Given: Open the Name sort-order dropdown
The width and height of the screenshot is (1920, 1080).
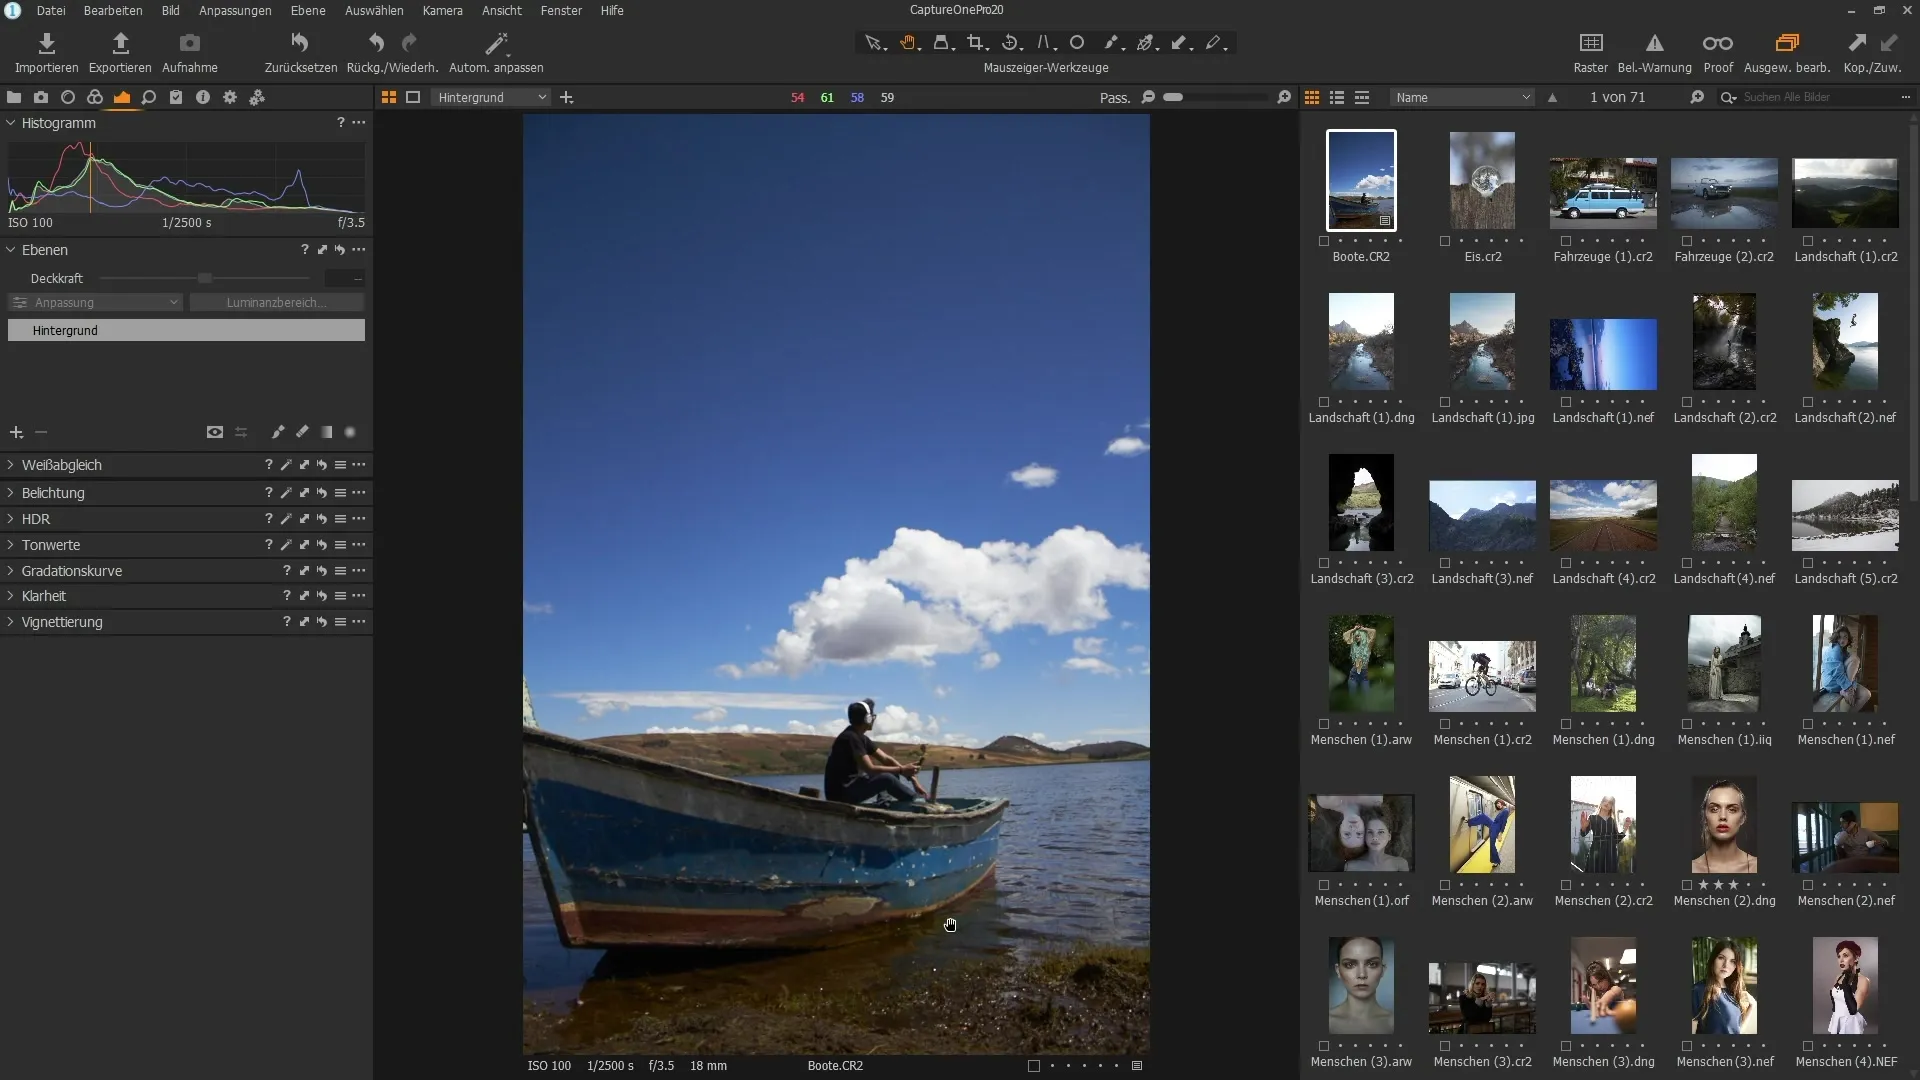Looking at the screenshot, I should (1462, 97).
